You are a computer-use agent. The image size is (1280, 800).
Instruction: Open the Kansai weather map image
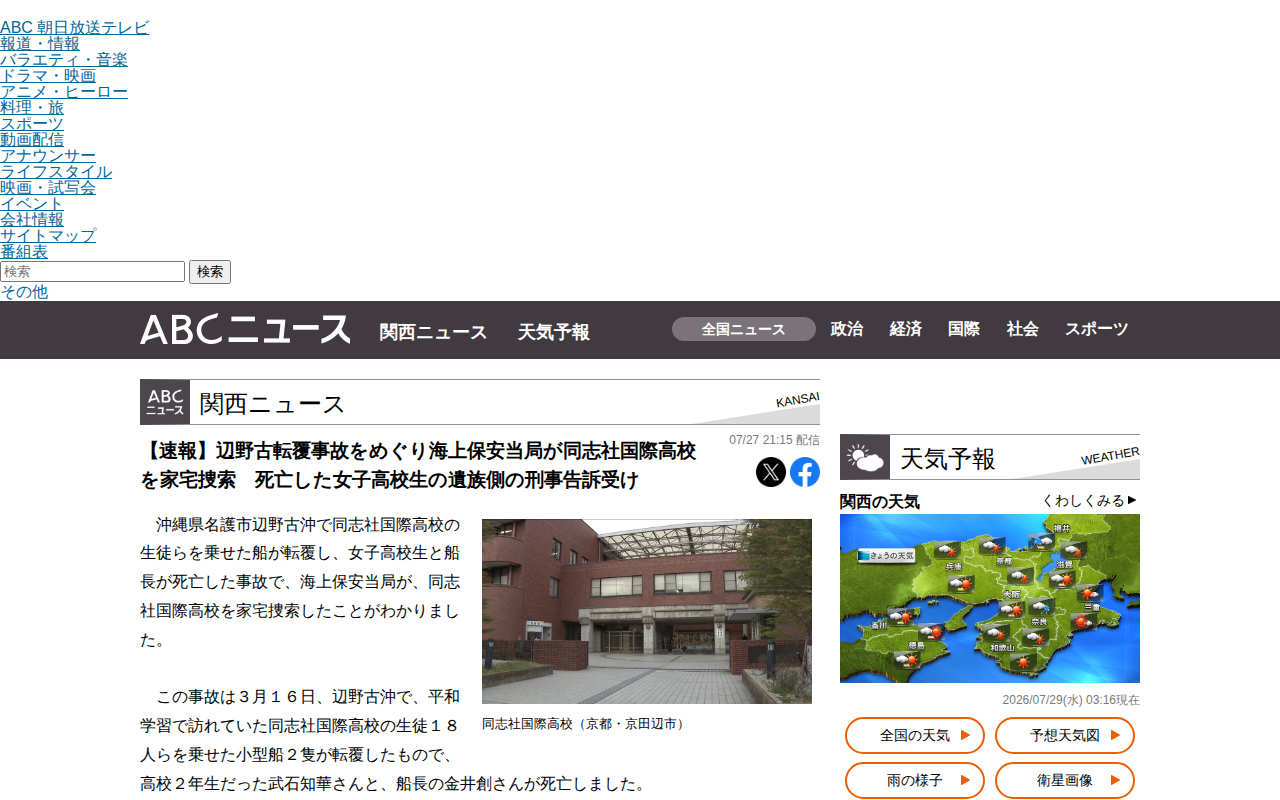990,598
